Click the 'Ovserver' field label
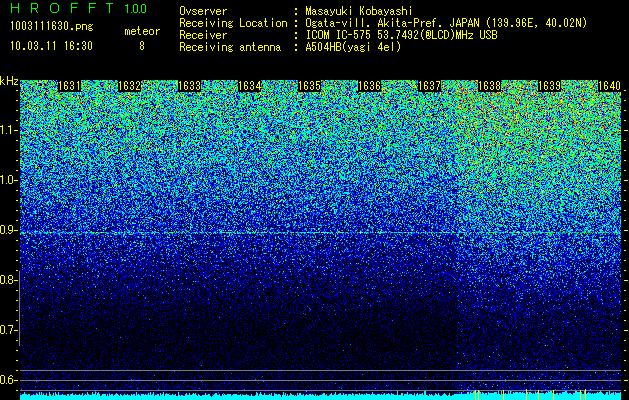The image size is (629, 400). click(203, 11)
